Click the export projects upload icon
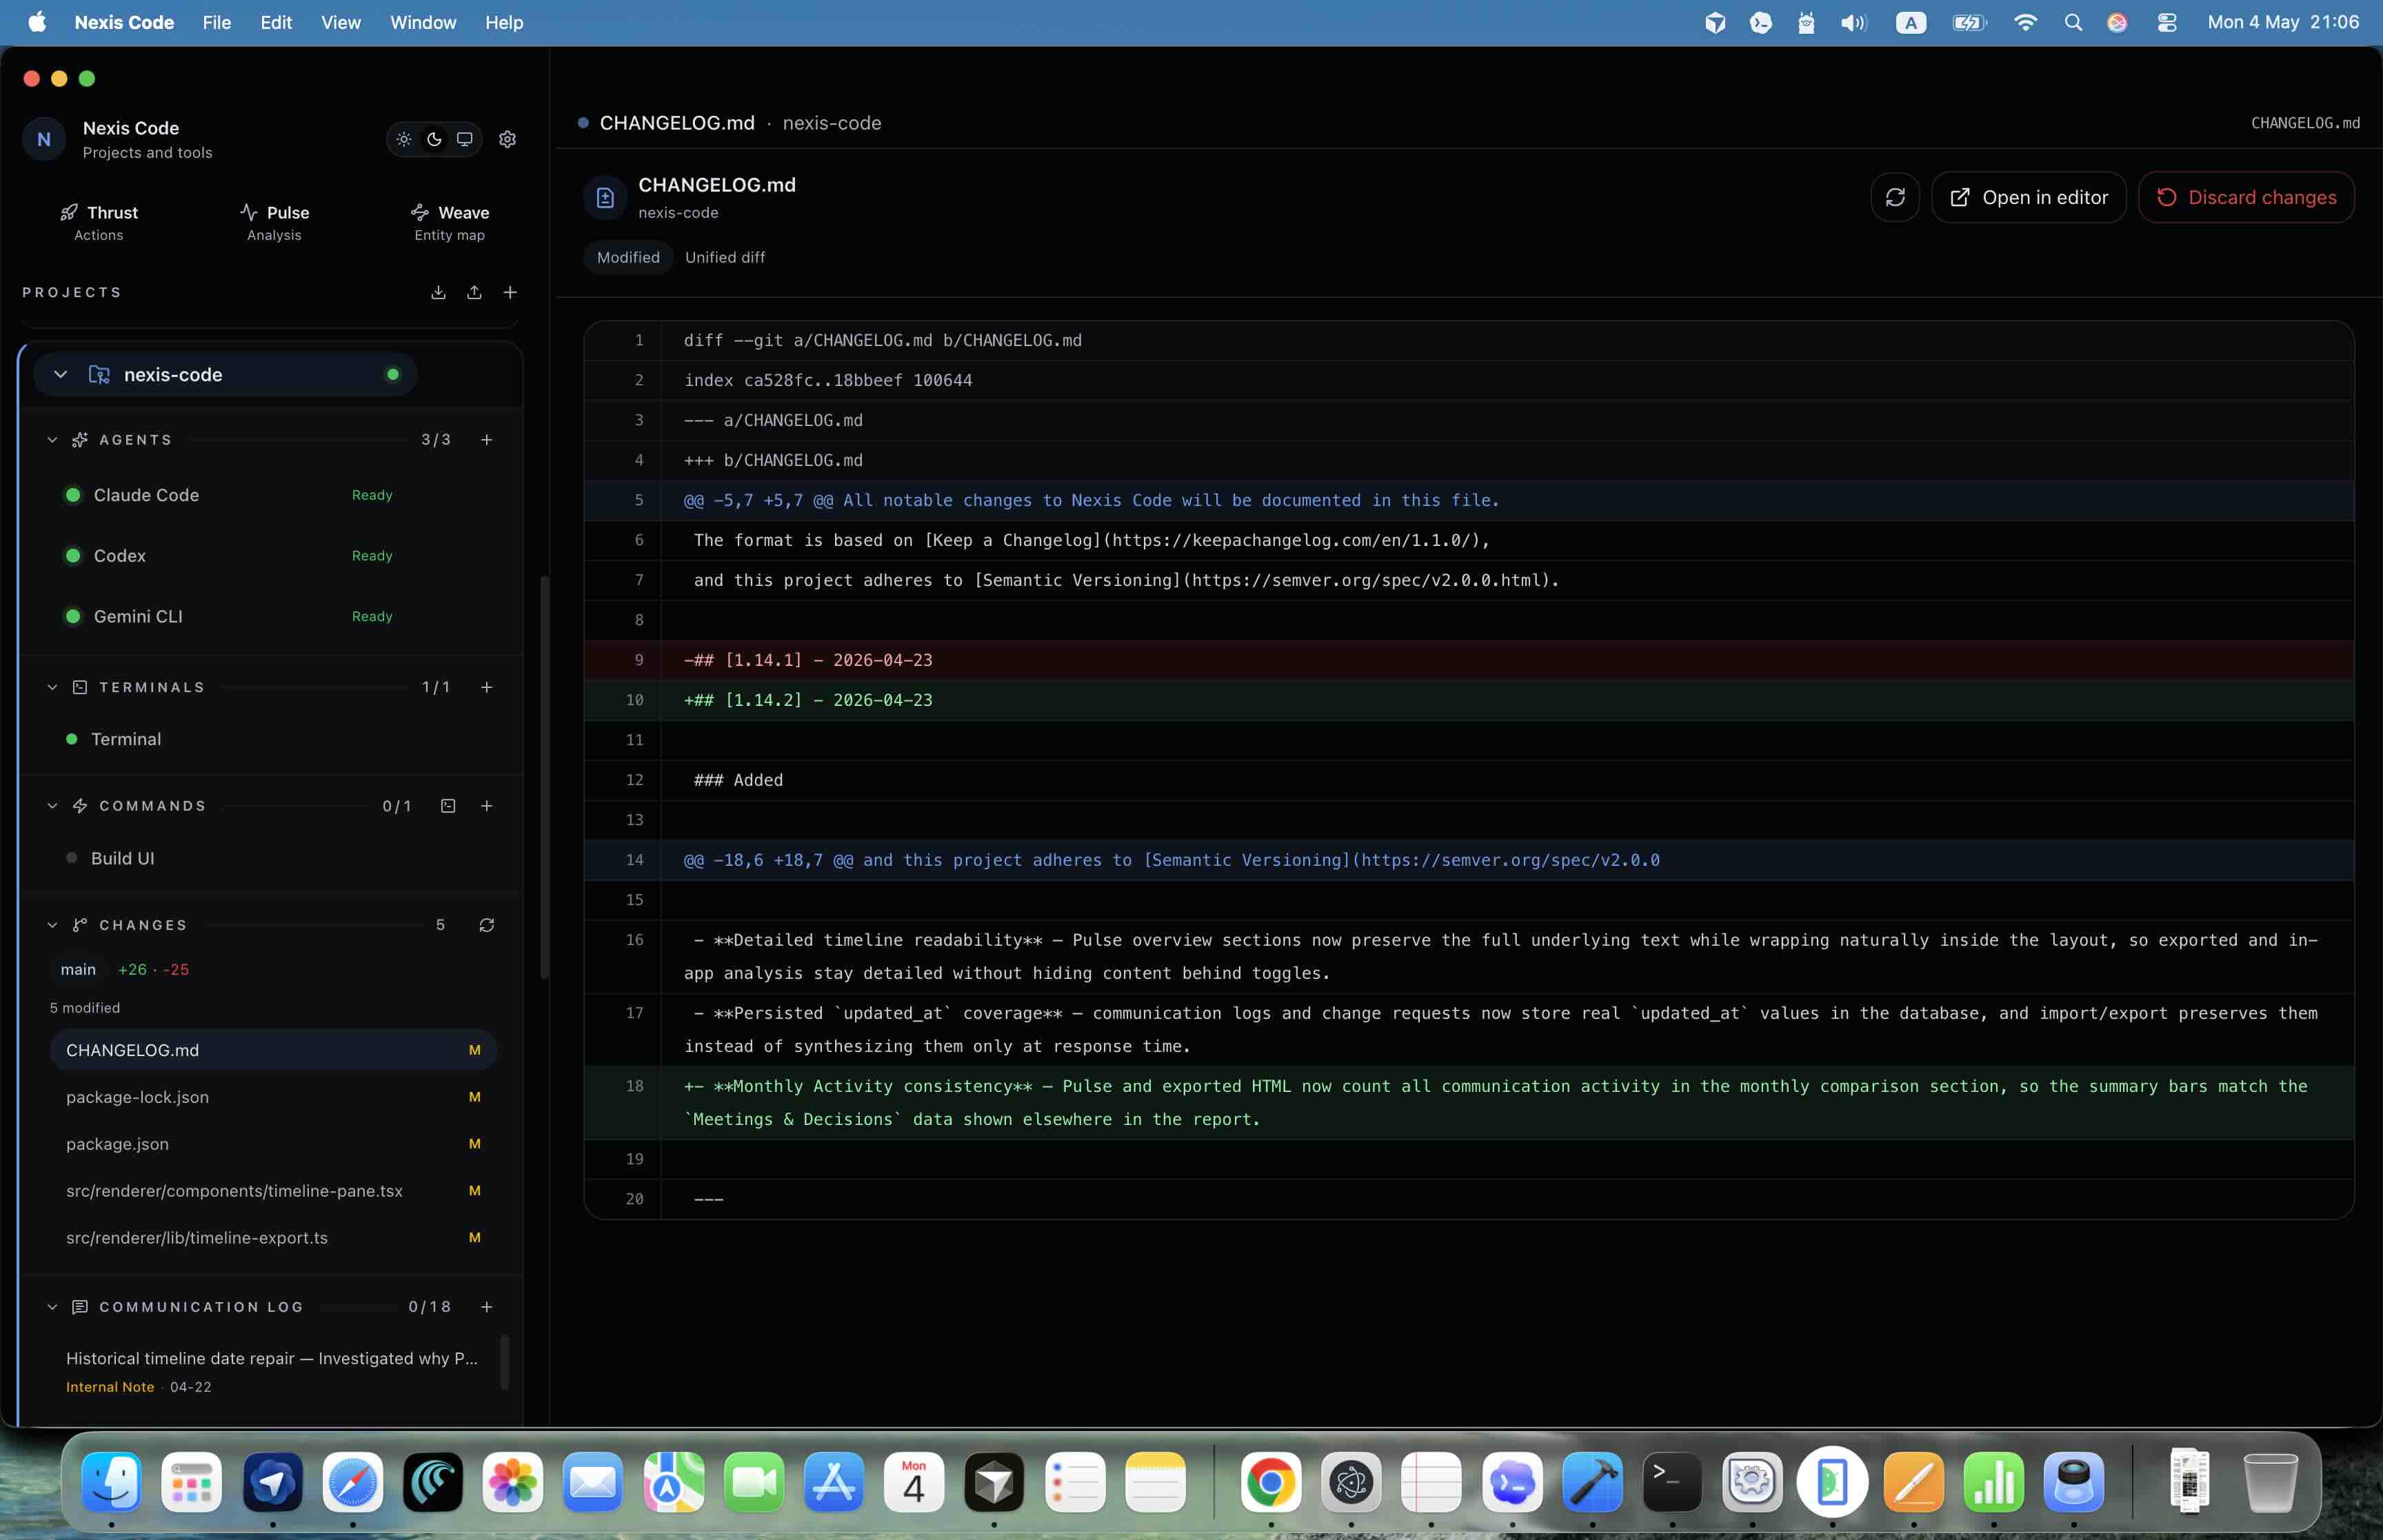The image size is (2383, 1540). [x=474, y=292]
